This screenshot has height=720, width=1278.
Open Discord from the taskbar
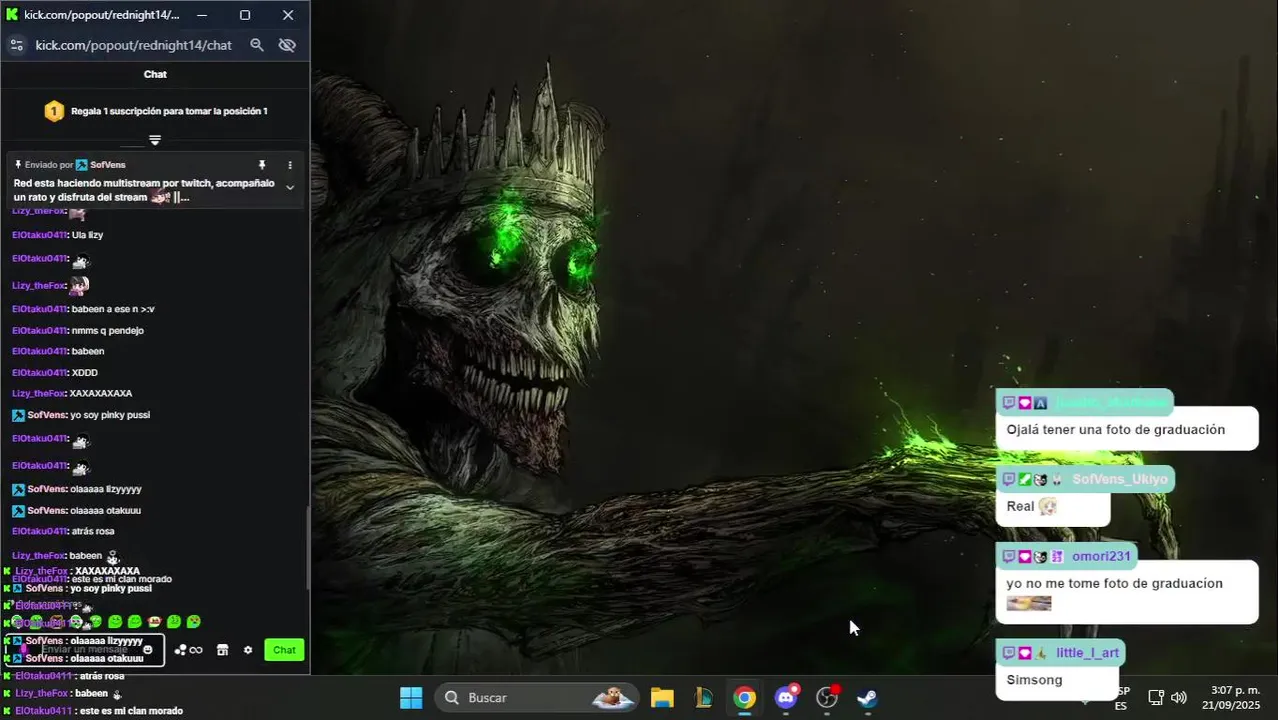pos(786,698)
